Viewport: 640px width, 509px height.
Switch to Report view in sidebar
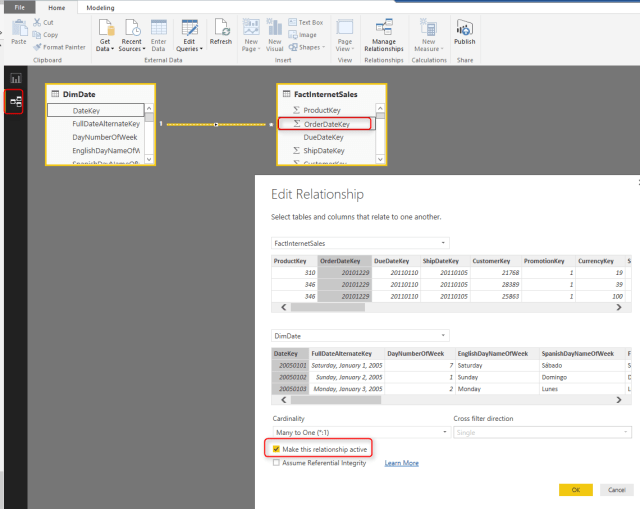click(16, 78)
